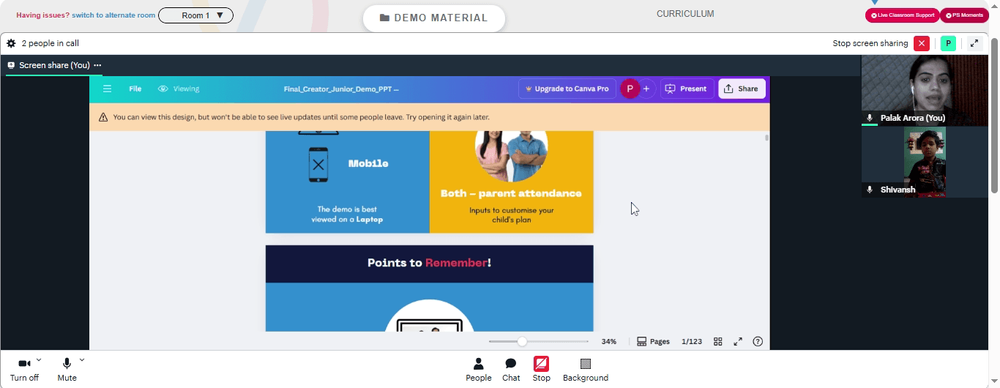Click switch to alternate room link
This screenshot has height=388, width=1000.
tap(114, 15)
